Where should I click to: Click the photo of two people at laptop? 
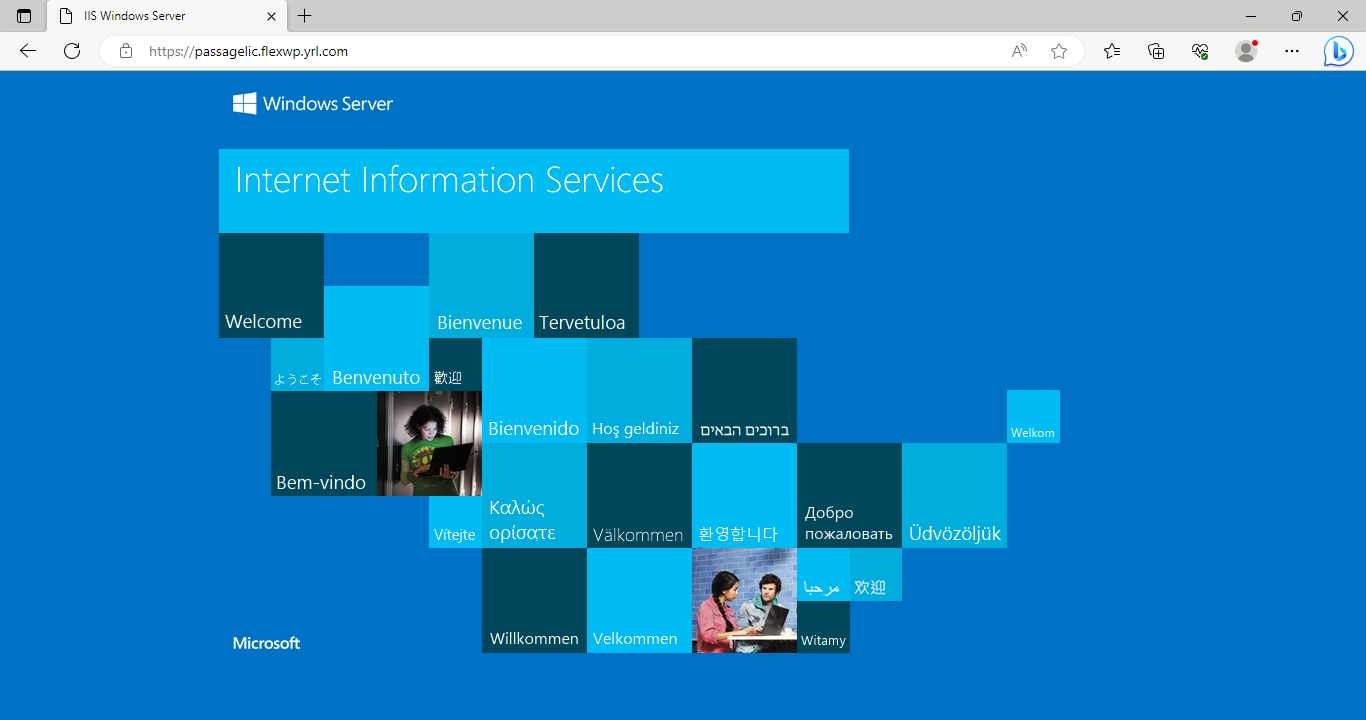[744, 600]
